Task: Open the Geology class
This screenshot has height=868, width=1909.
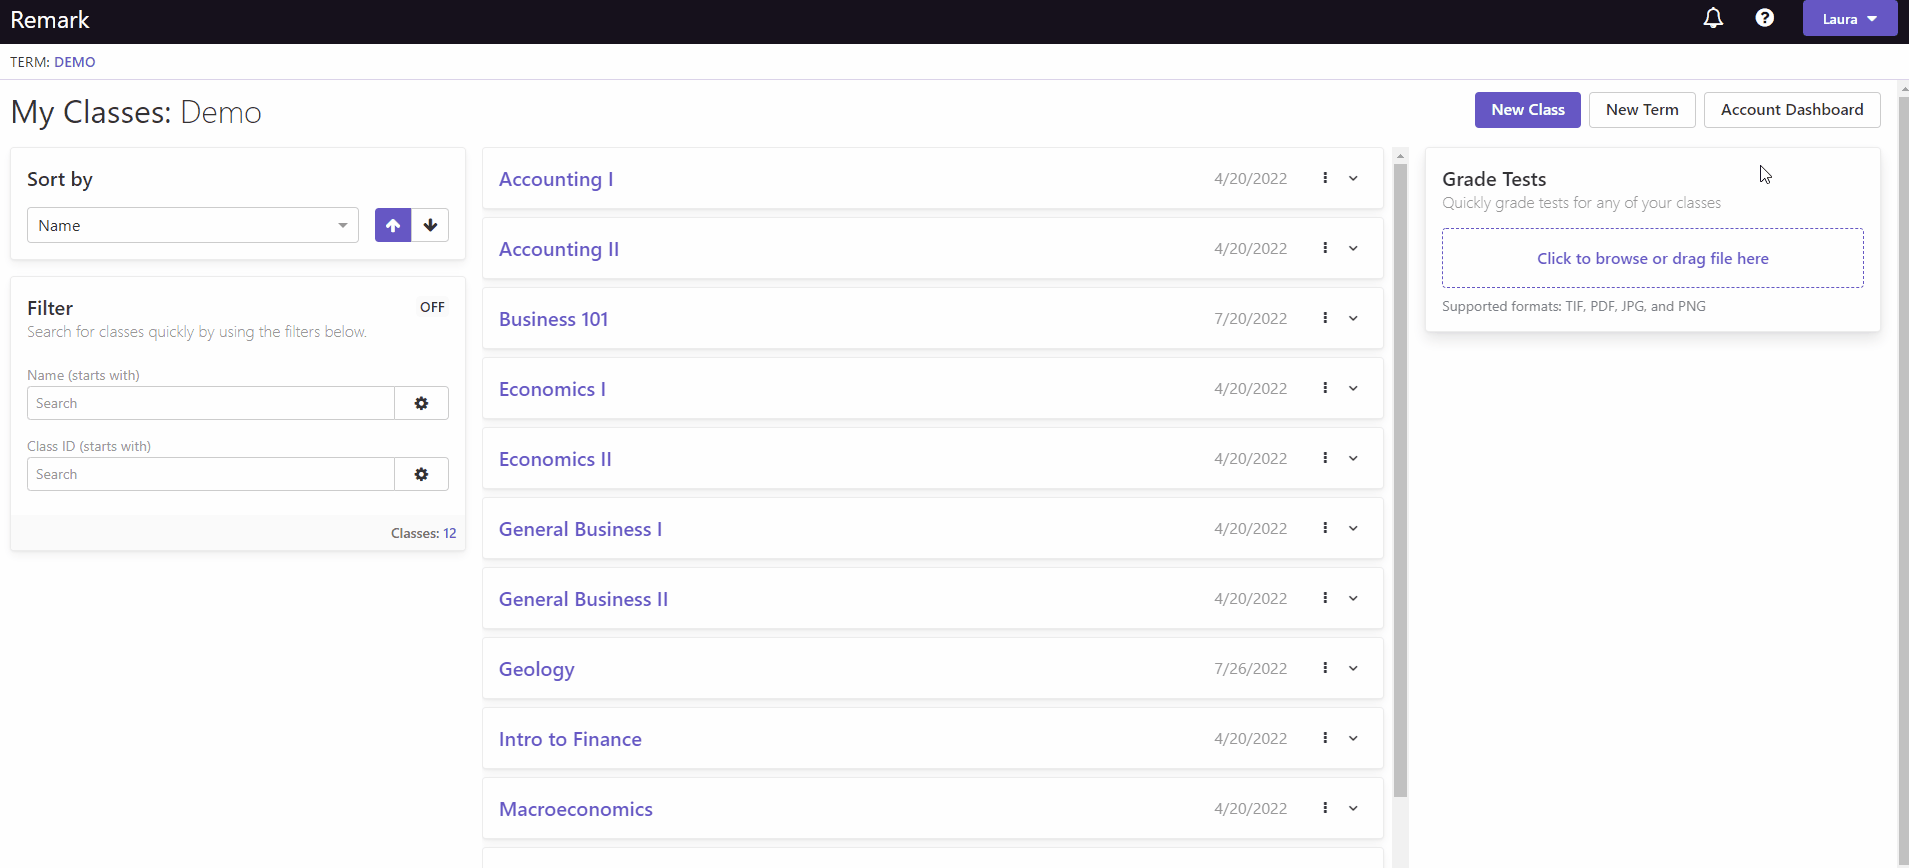Action: coord(536,669)
